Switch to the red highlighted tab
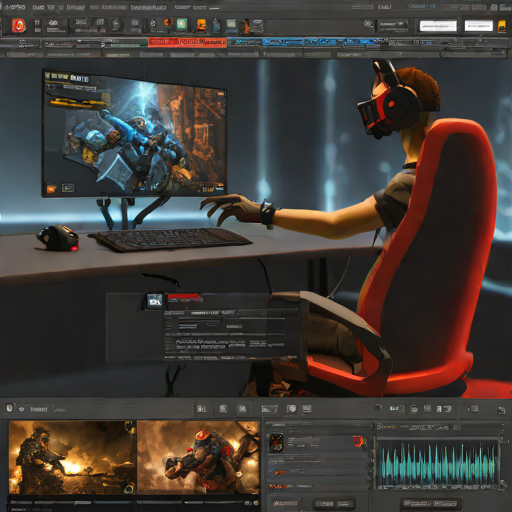Screen dimensions: 512x512 point(187,42)
